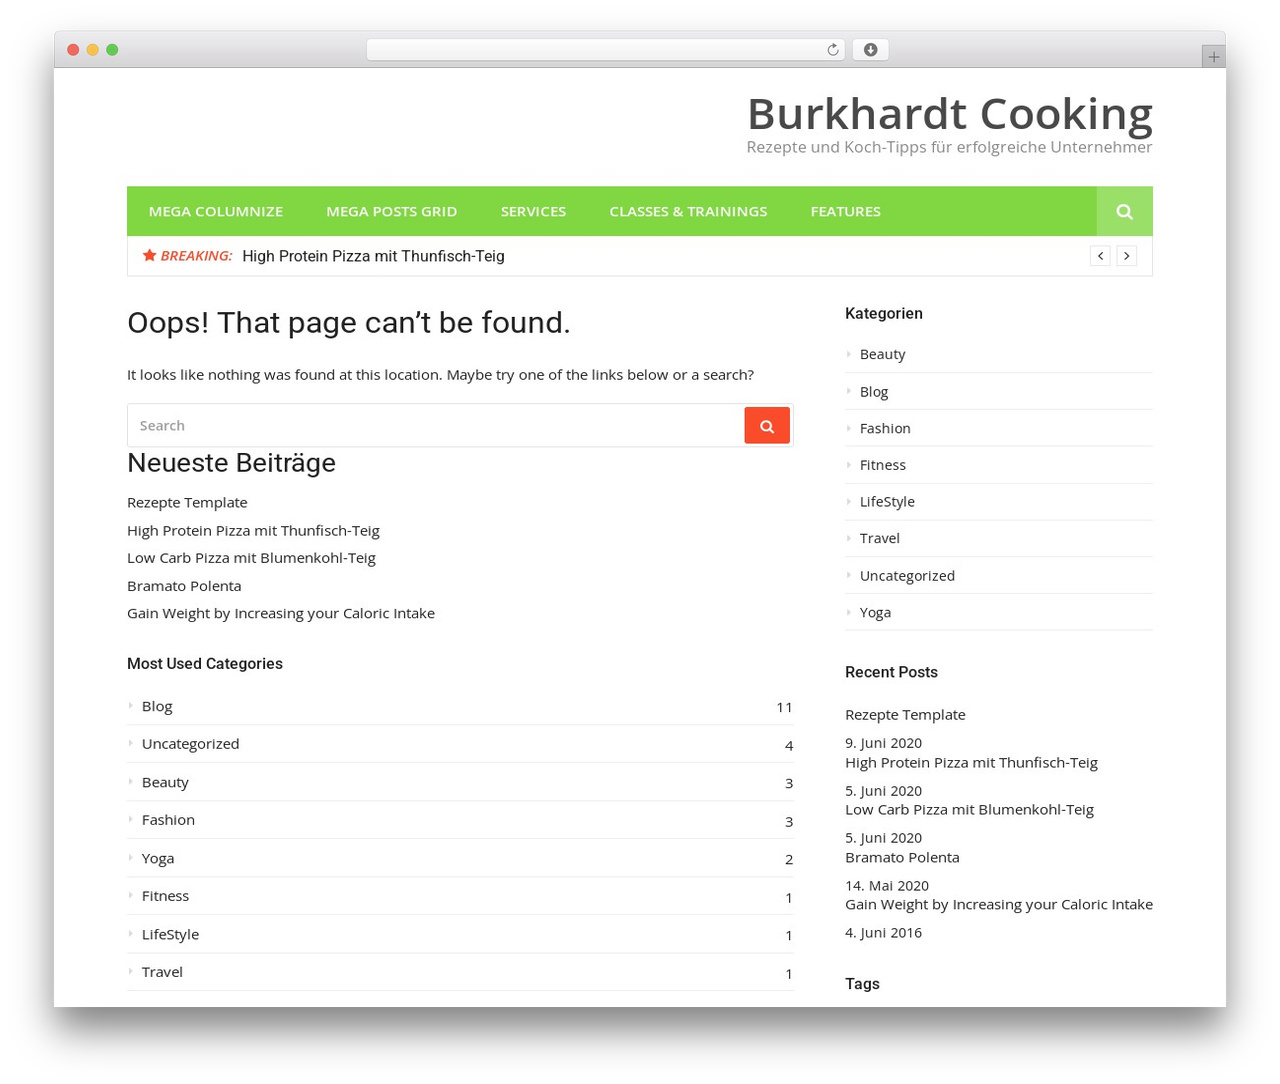
Task: Open Yoga in Most Used Categories
Action: [158, 858]
